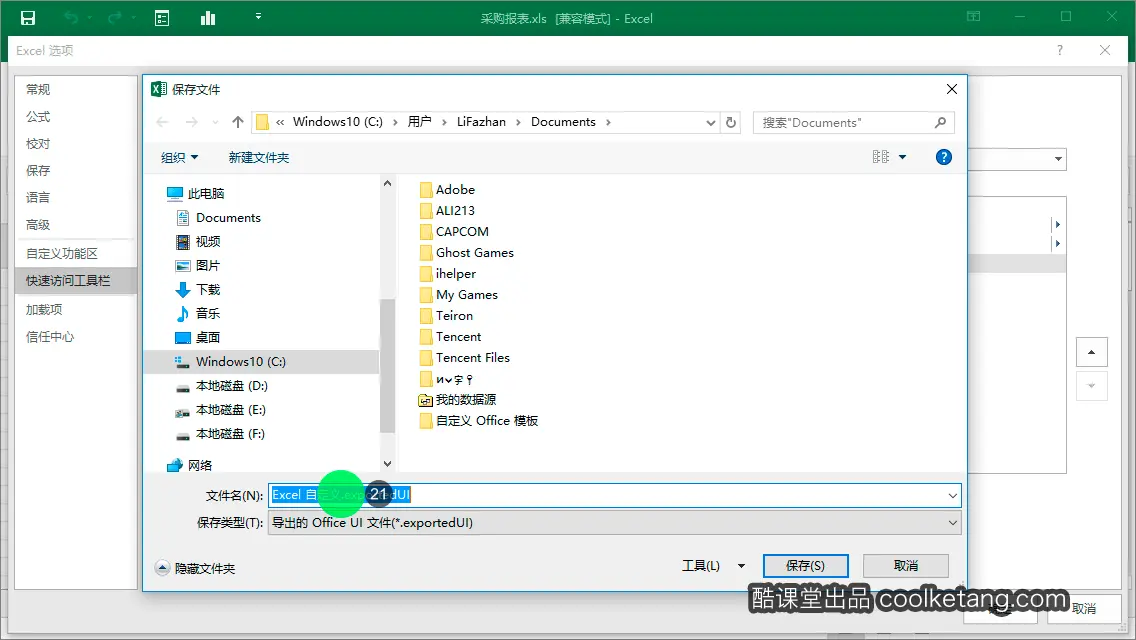Select the 自定义 Office 模板 folder
The image size is (1136, 640).
coord(478,420)
